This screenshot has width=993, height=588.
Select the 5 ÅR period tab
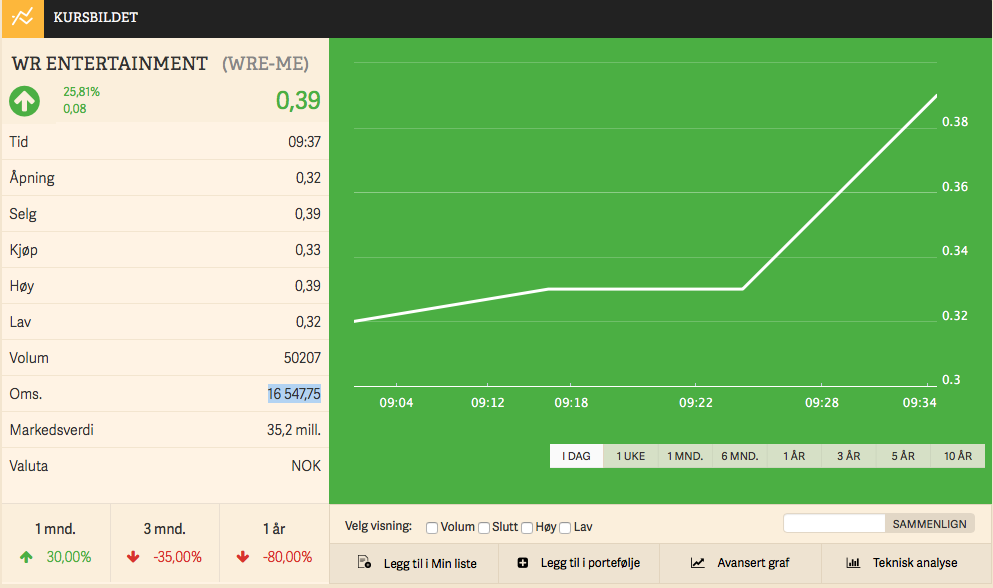click(x=903, y=456)
